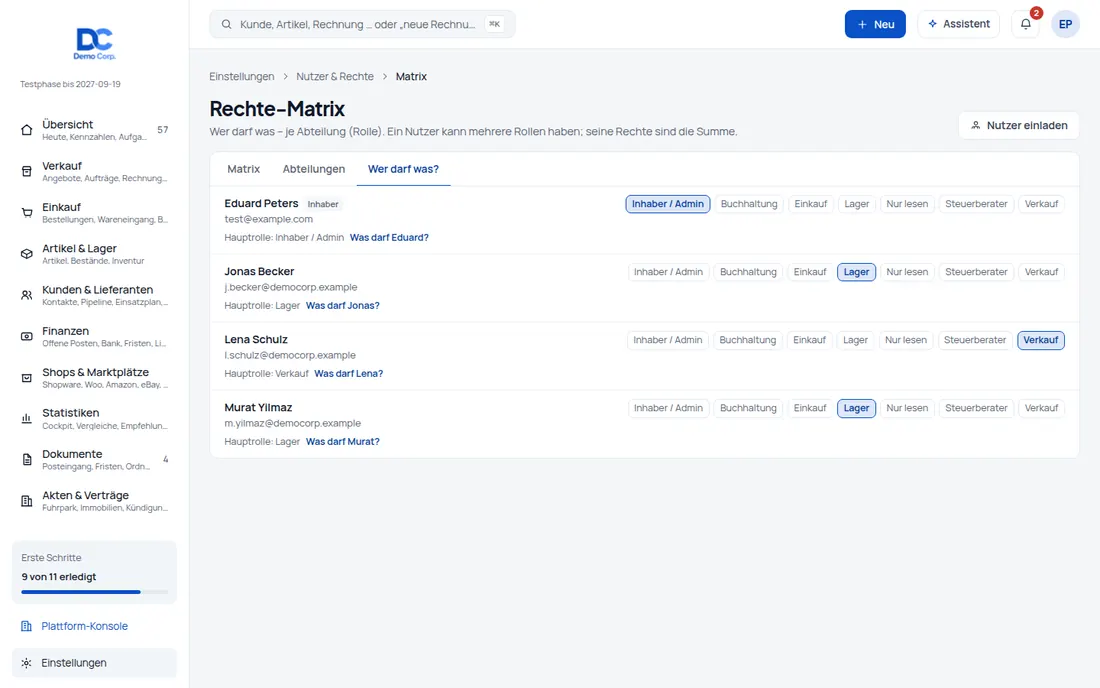Toggle Nur lesen for Murat Yilmaz
Viewport: 1100px width, 688px height.
tap(907, 408)
